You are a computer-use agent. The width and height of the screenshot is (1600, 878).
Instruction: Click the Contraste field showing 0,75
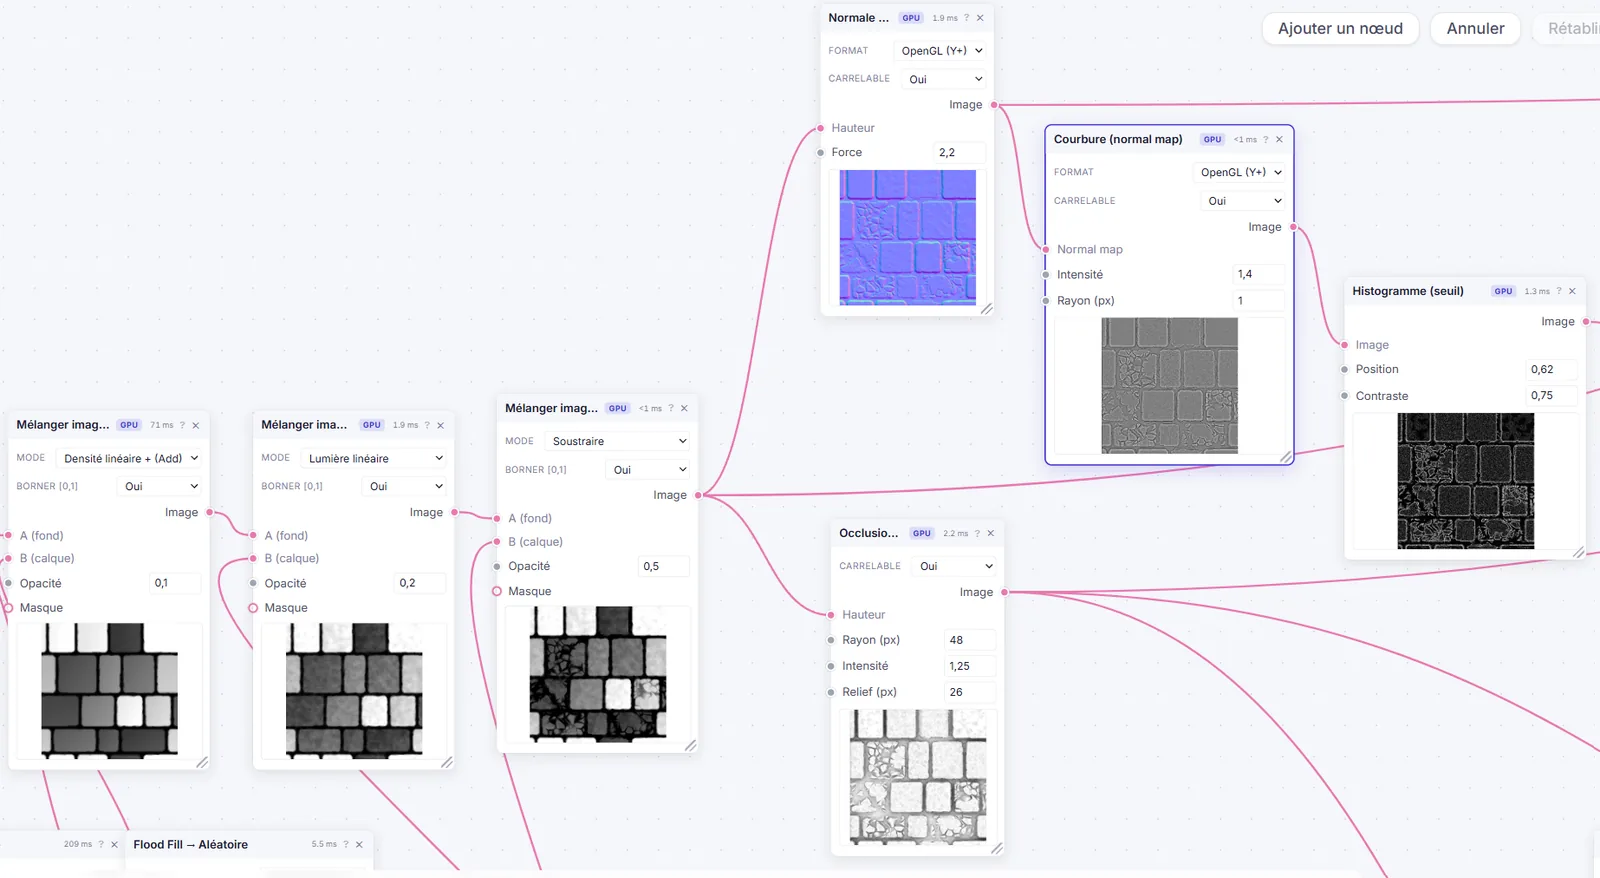click(1551, 396)
